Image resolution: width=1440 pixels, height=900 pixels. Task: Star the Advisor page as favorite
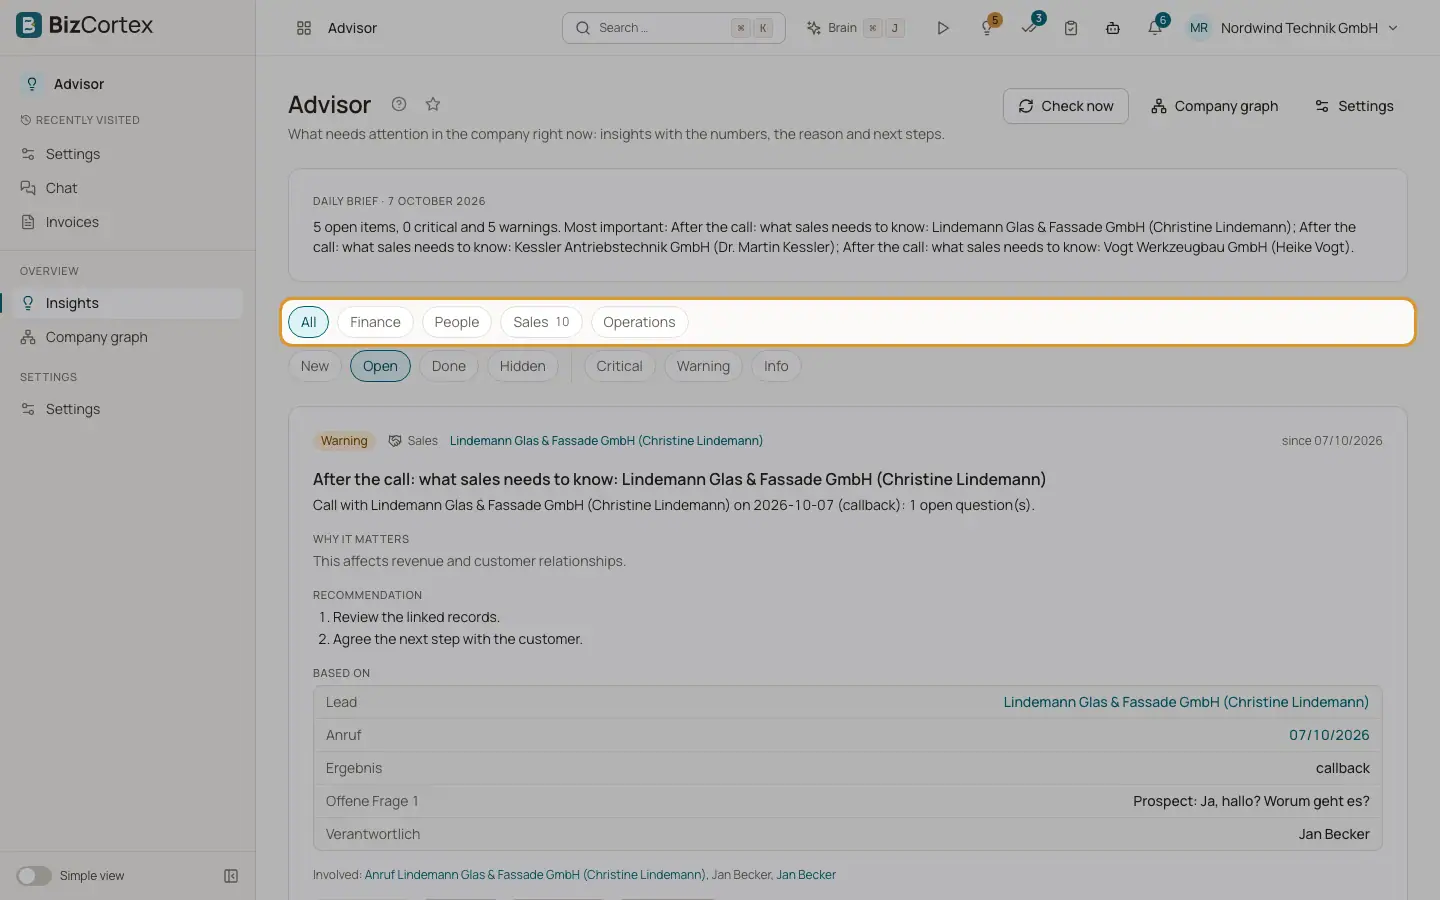pos(433,104)
